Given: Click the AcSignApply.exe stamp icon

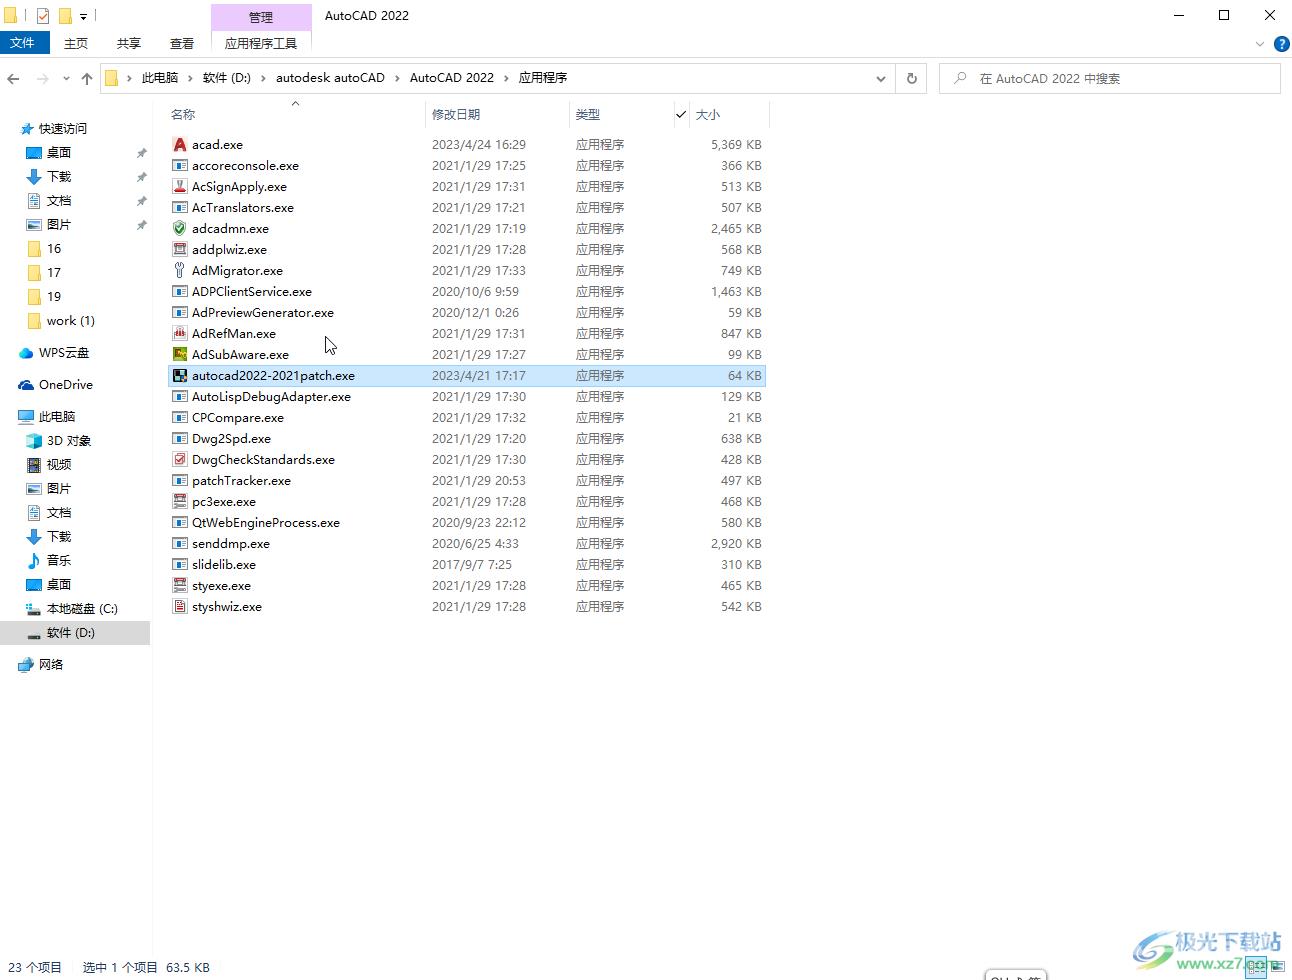Looking at the screenshot, I should 180,187.
